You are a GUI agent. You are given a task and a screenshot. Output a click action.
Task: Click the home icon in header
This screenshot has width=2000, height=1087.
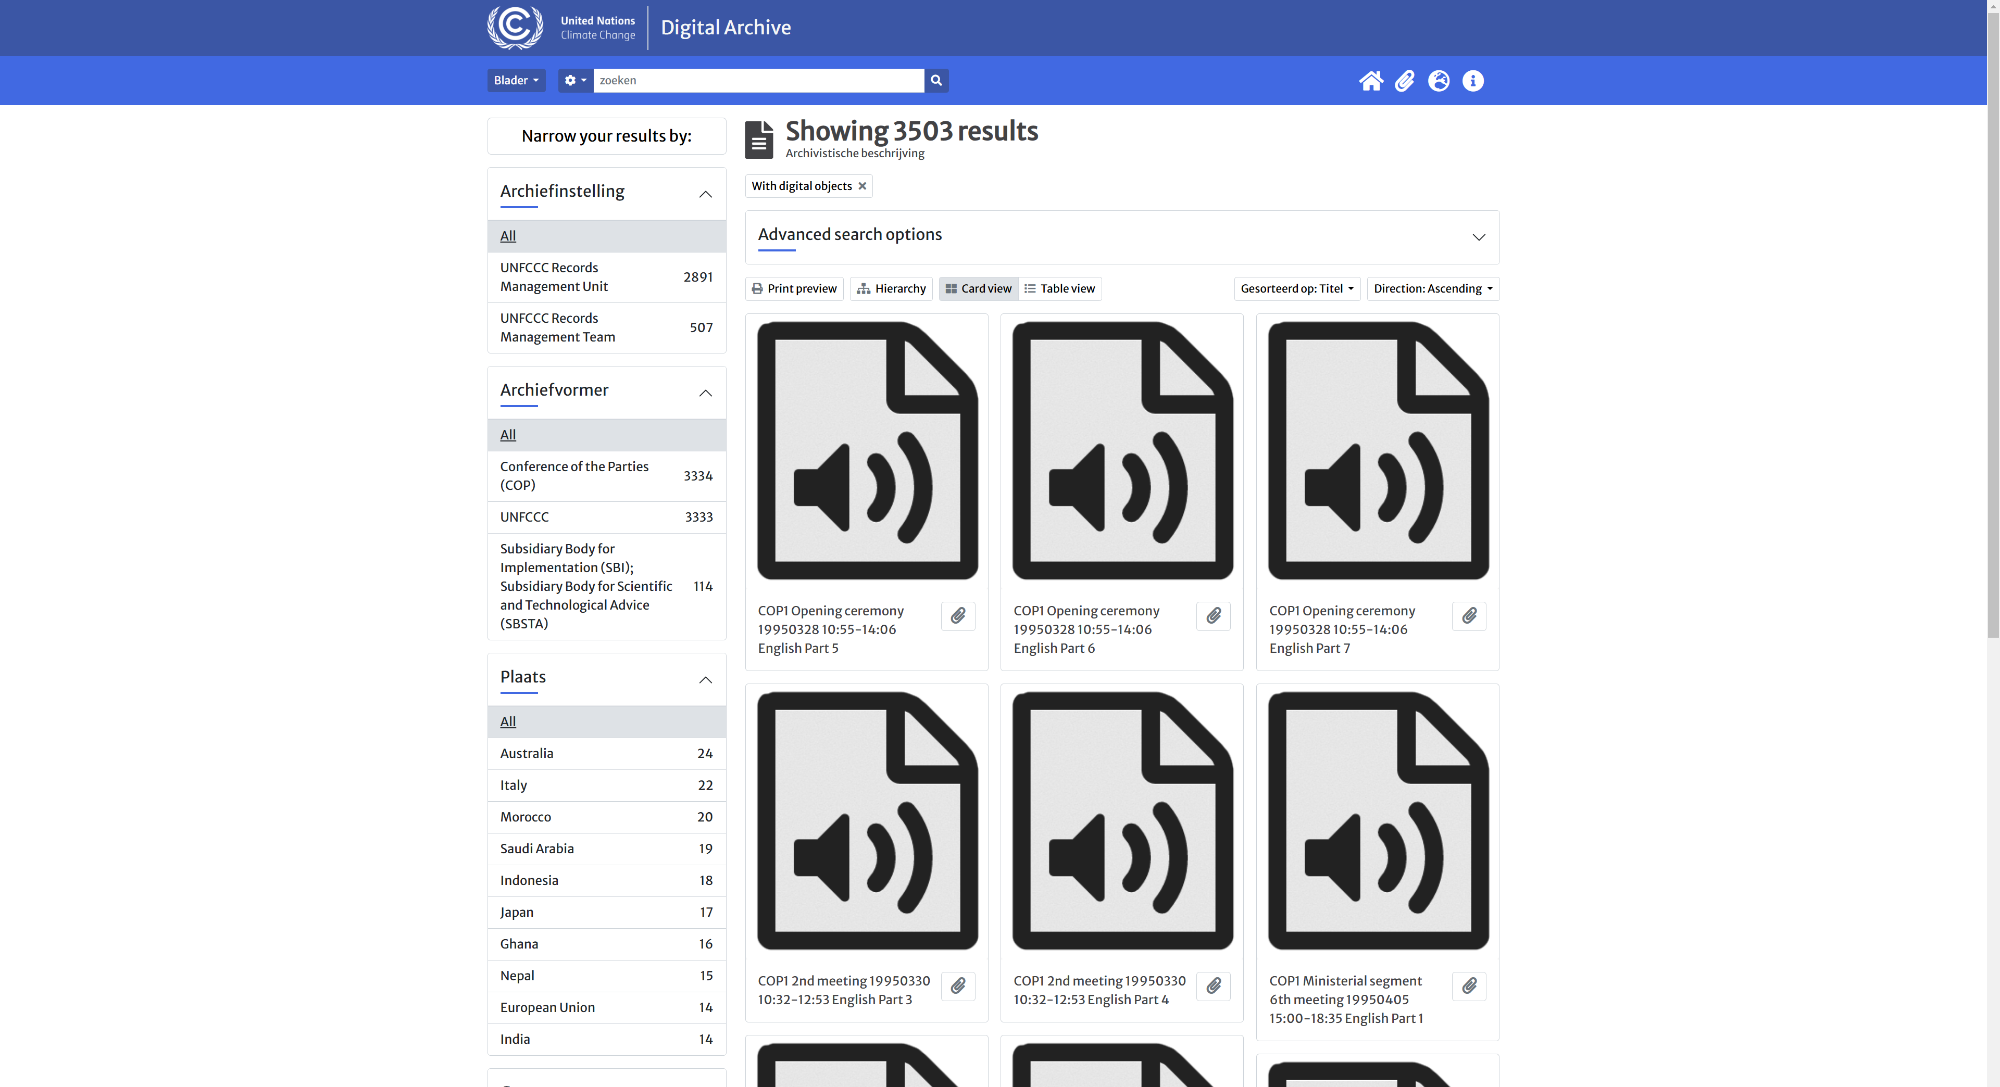point(1371,81)
